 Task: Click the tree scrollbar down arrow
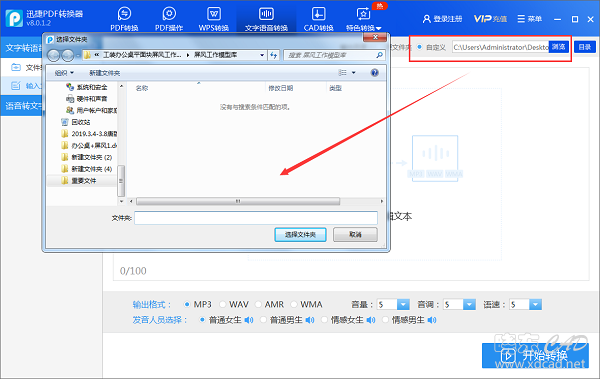tap(121, 201)
